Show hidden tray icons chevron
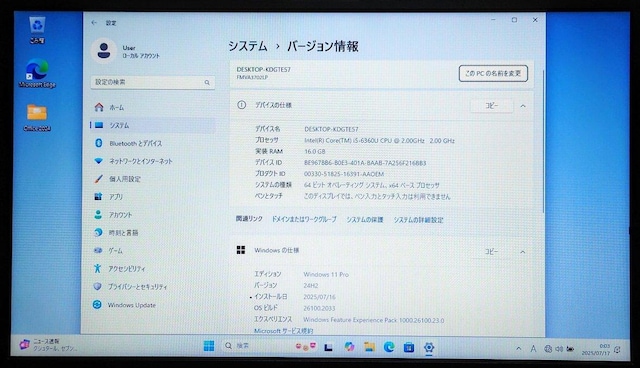This screenshot has height=368, width=640. [518, 349]
